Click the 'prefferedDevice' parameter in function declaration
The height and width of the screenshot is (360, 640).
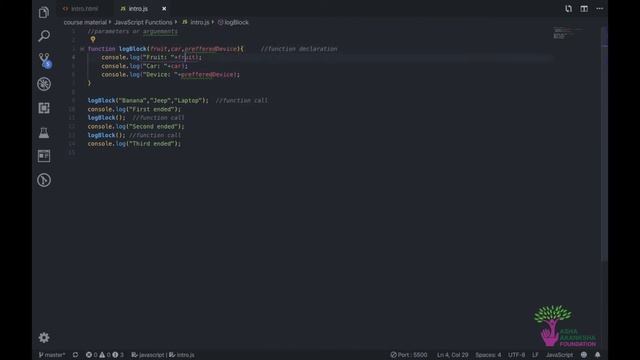(x=210, y=49)
